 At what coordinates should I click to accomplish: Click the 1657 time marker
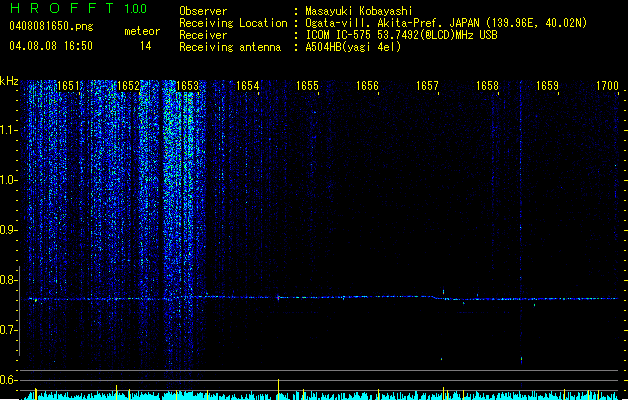pos(427,86)
